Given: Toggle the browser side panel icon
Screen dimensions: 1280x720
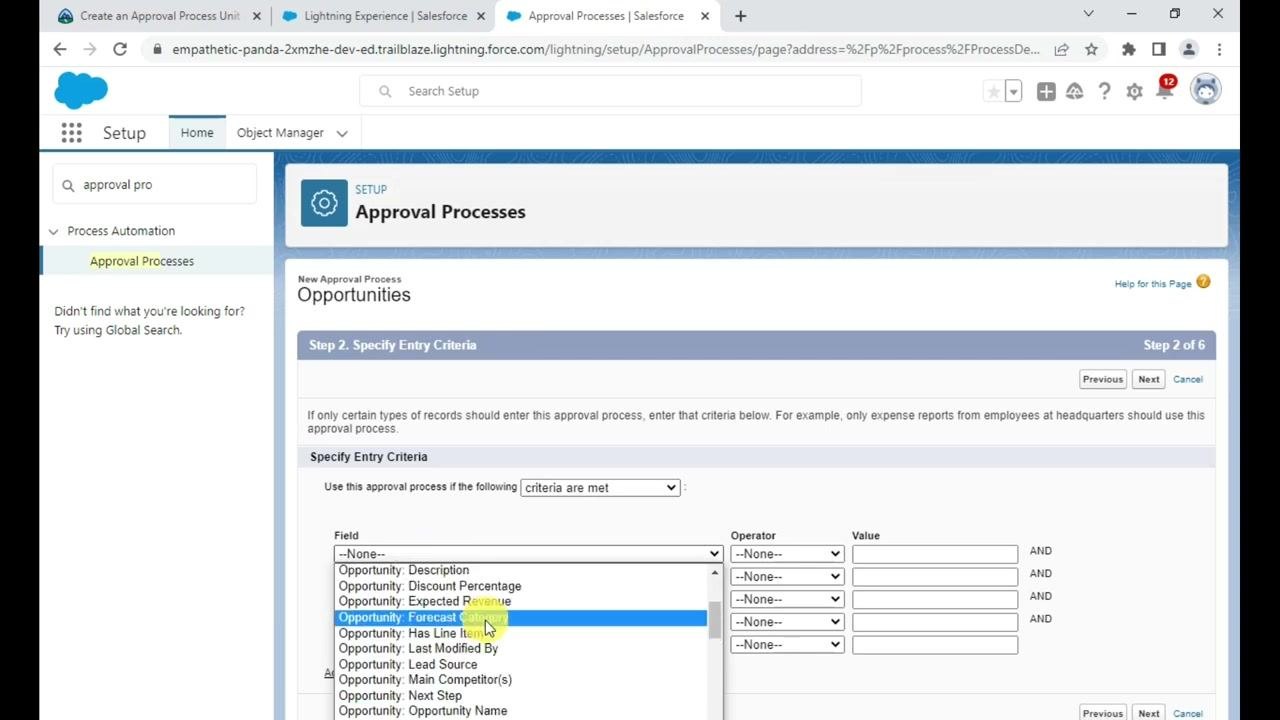Looking at the screenshot, I should (x=1159, y=49).
